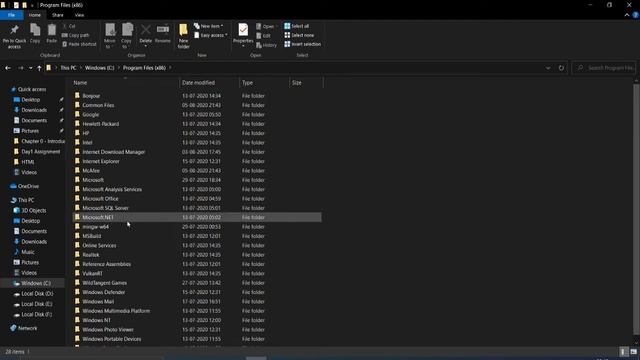Open the New item dropdown
This screenshot has width=640, height=360.
coord(209,26)
